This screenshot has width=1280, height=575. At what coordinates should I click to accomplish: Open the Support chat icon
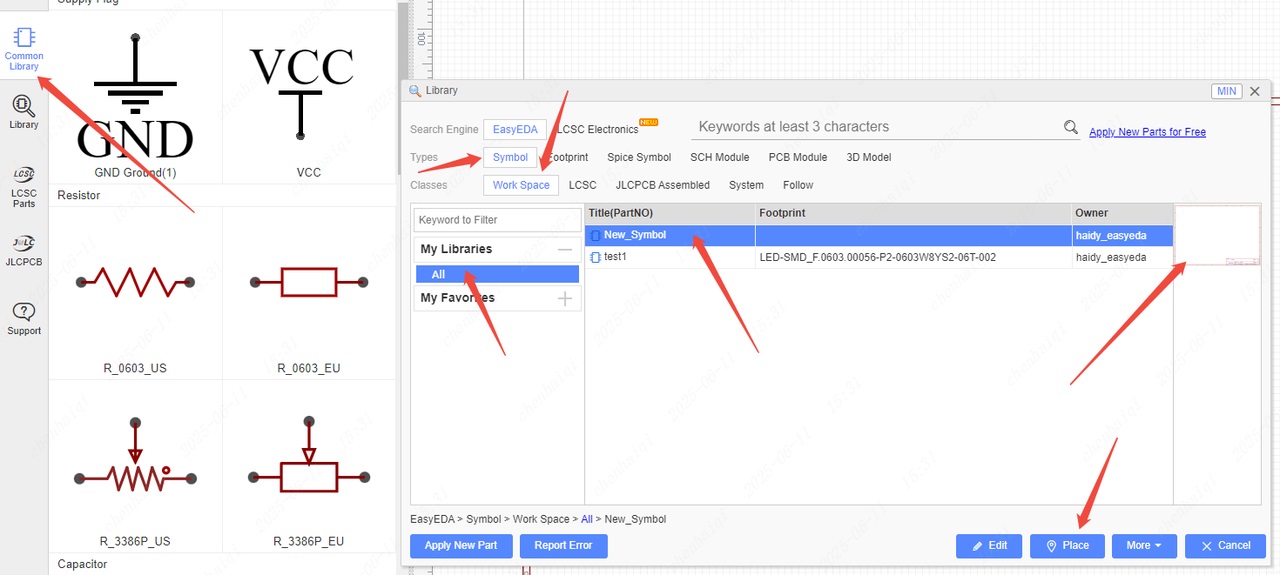[x=24, y=318]
